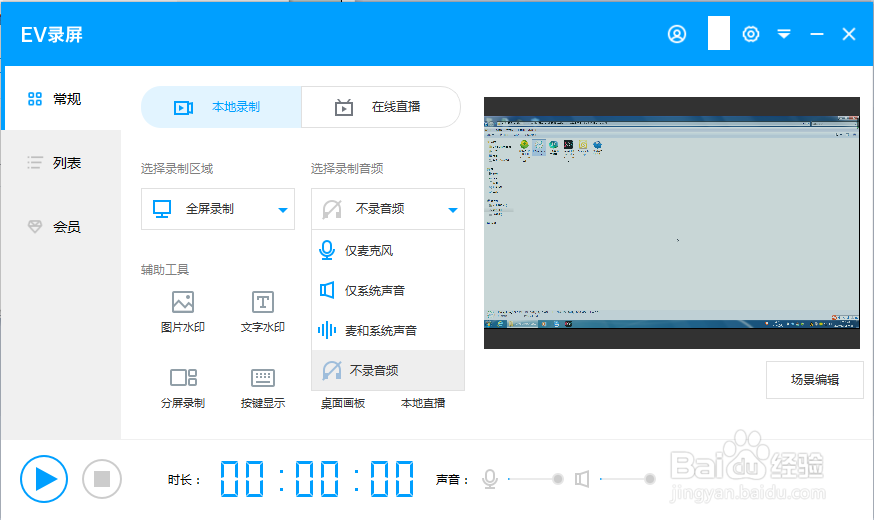The height and width of the screenshot is (523, 874).
Task: Click the 仅麦克风 microphone icon
Action: click(x=327, y=250)
